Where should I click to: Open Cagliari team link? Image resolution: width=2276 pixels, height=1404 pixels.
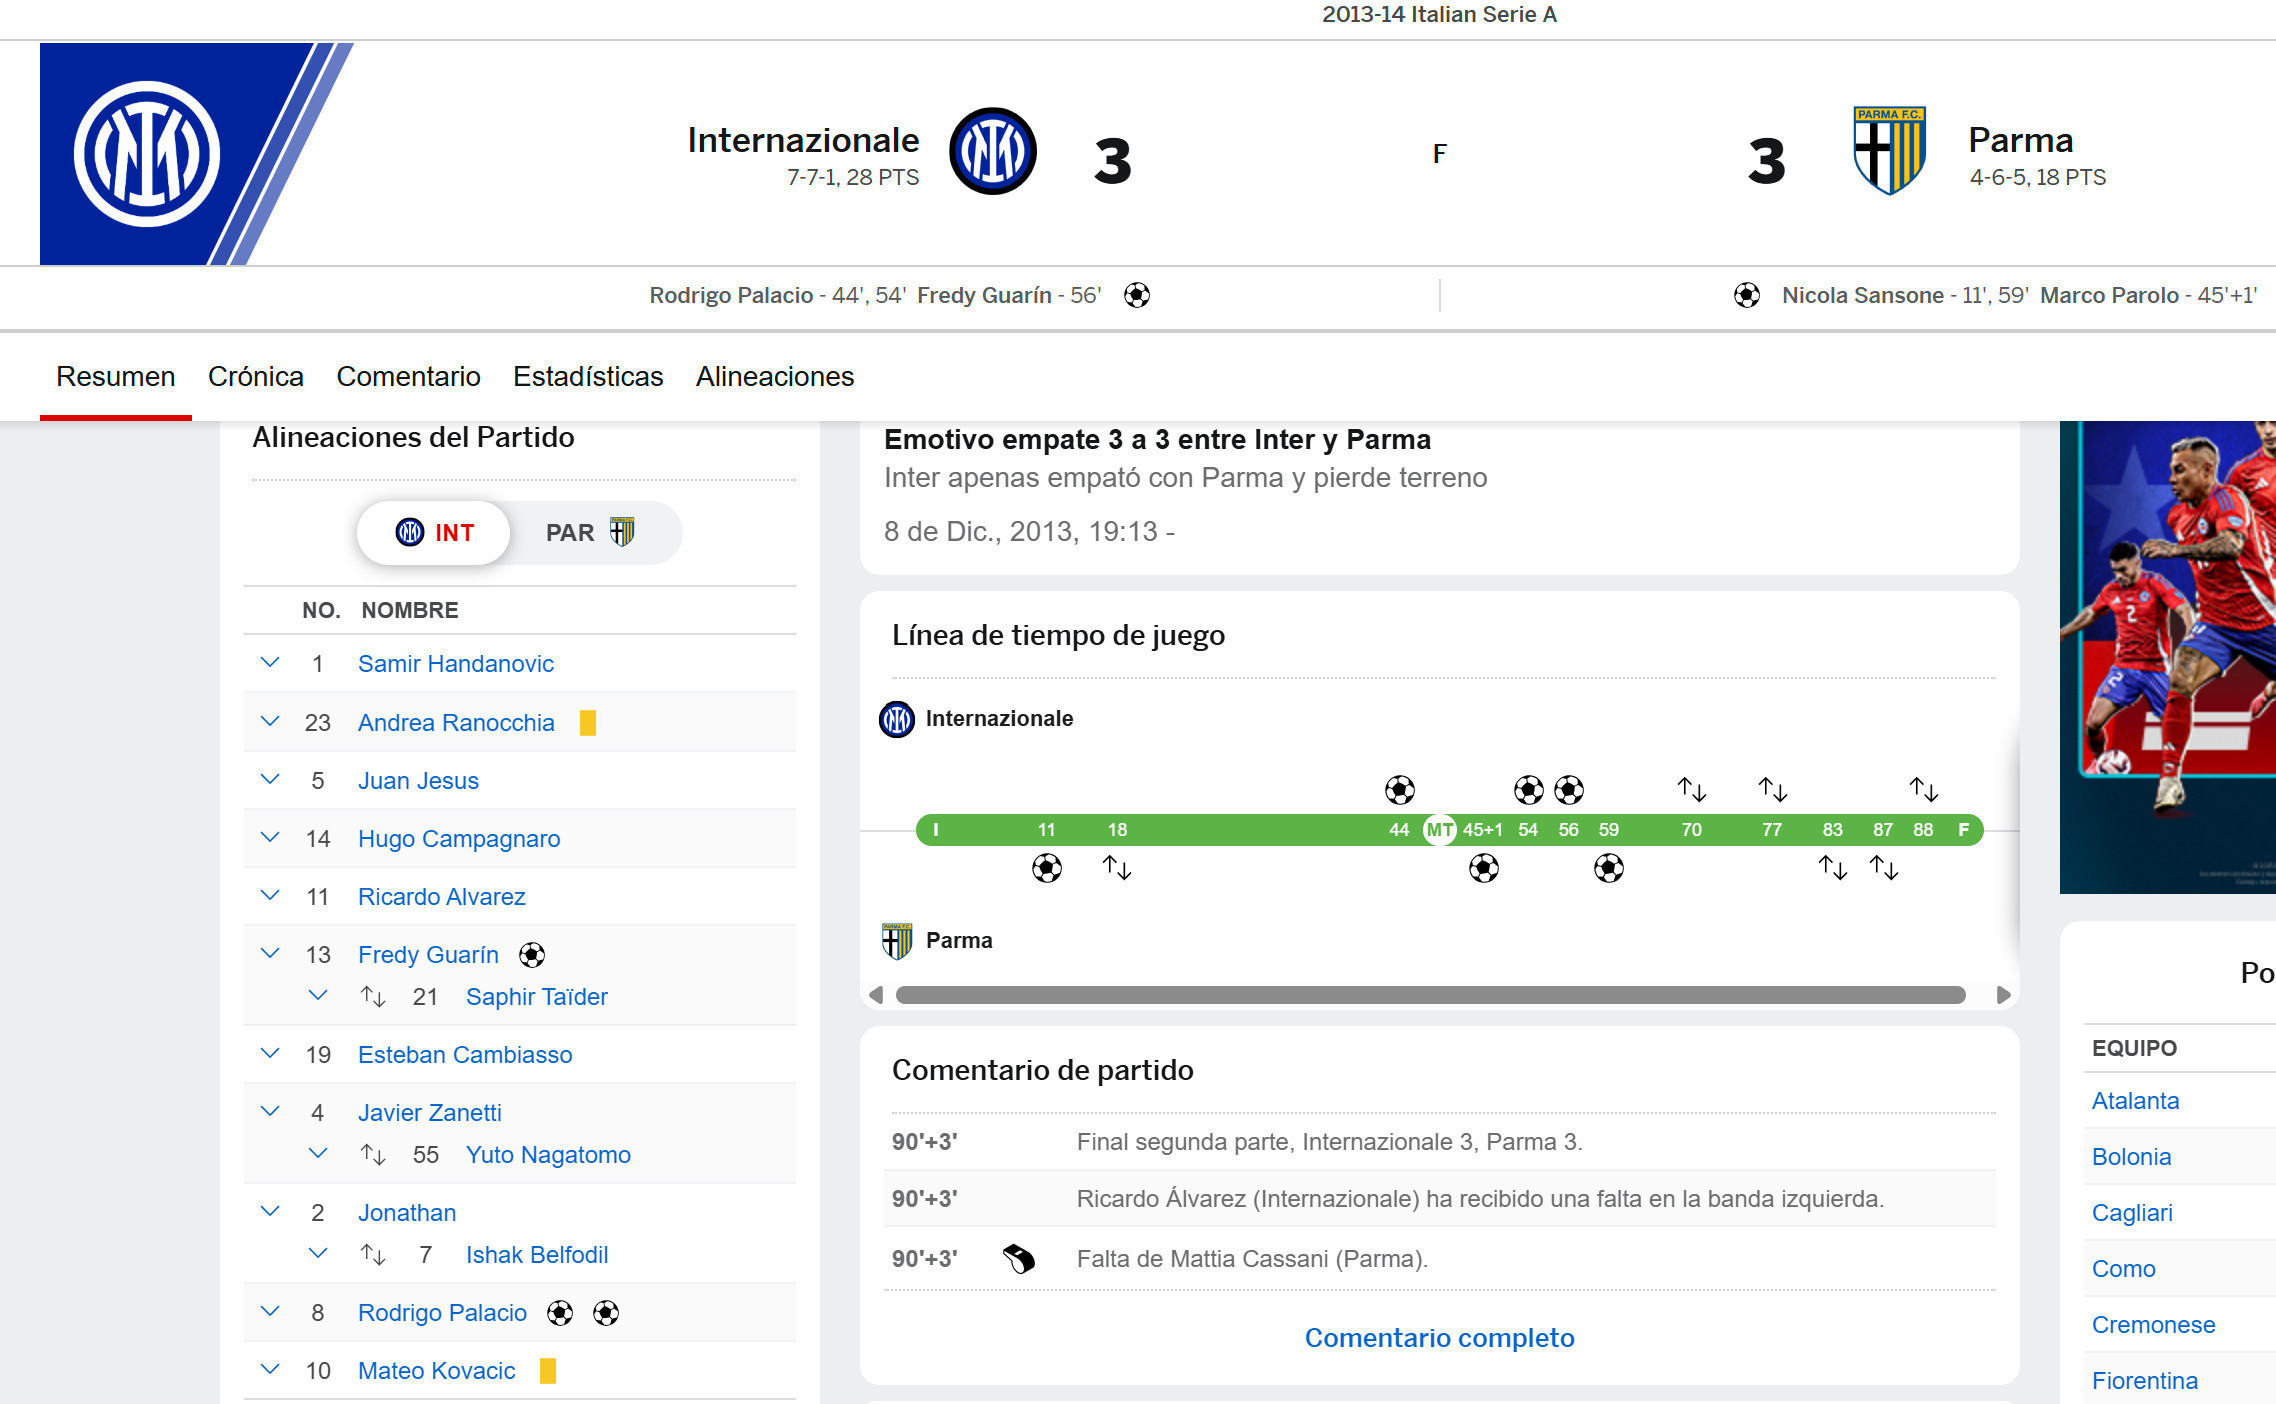click(x=2132, y=1213)
